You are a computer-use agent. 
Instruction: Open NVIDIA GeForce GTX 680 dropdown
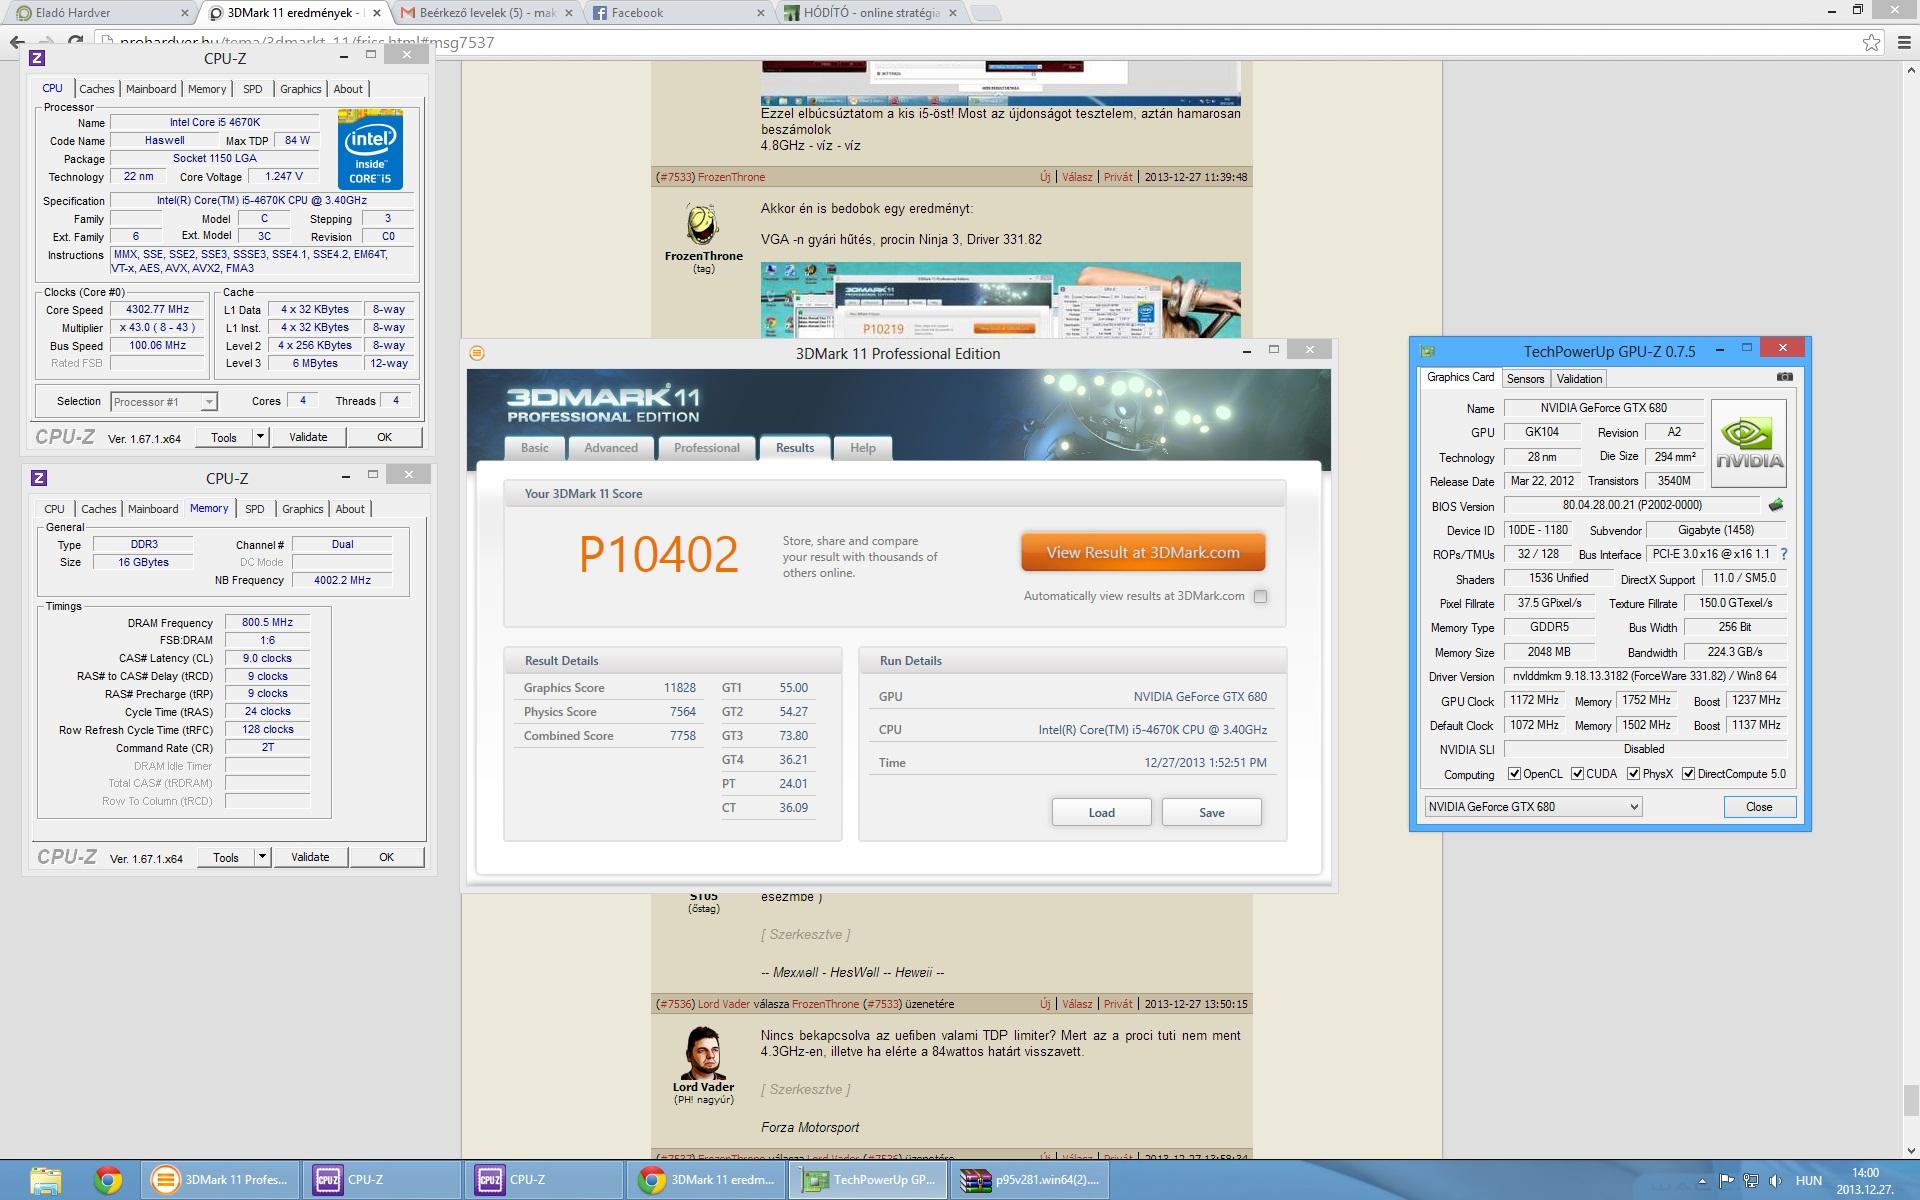pos(1533,806)
